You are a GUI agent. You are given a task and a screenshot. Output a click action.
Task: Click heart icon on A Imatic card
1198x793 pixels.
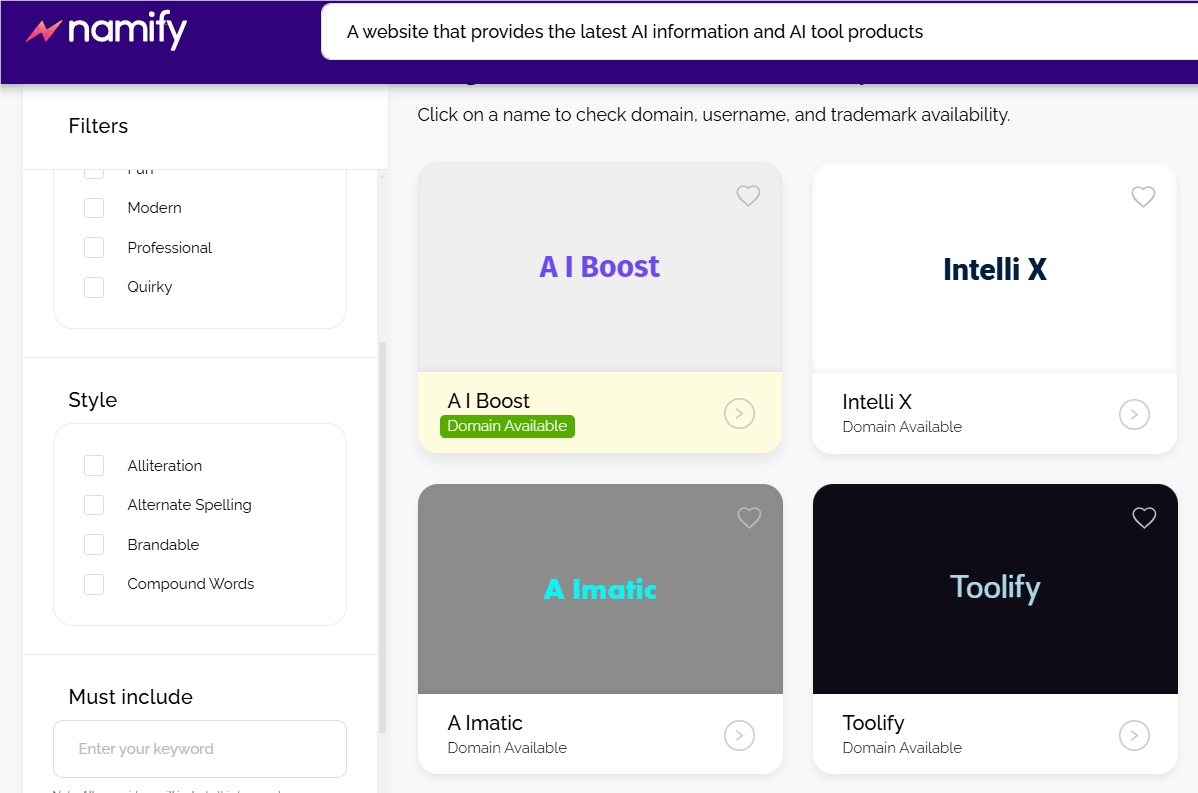coord(749,517)
